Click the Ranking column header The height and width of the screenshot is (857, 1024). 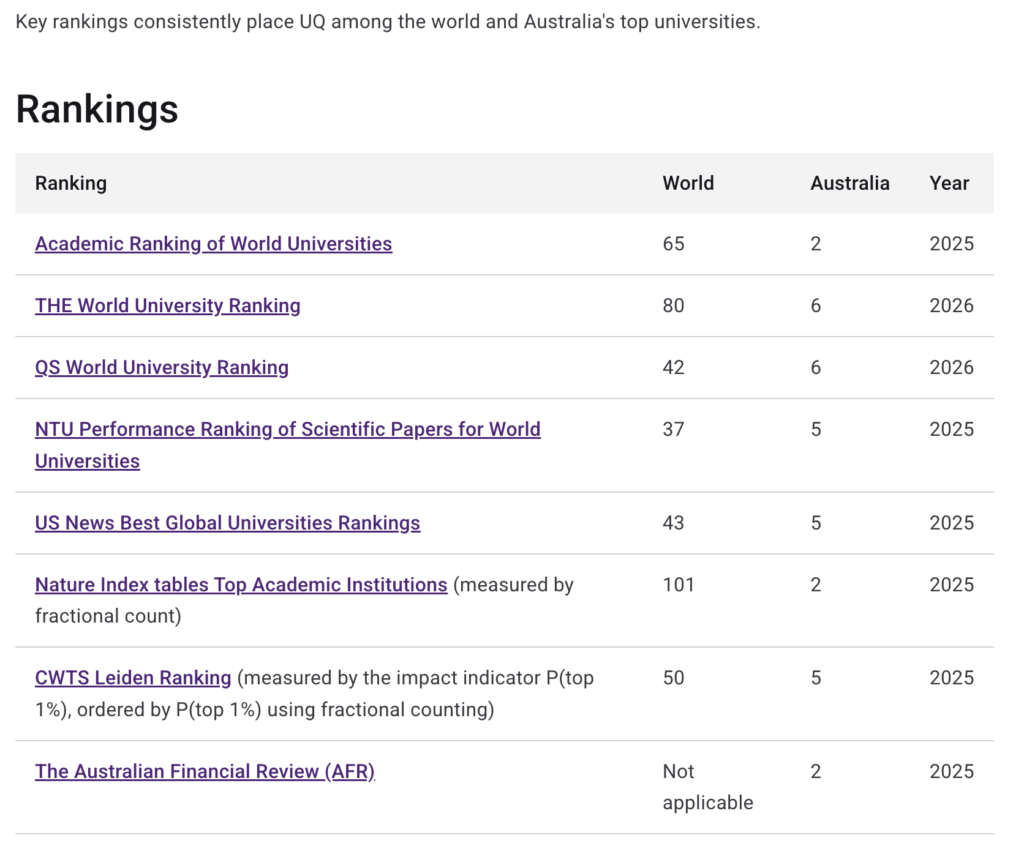[70, 183]
